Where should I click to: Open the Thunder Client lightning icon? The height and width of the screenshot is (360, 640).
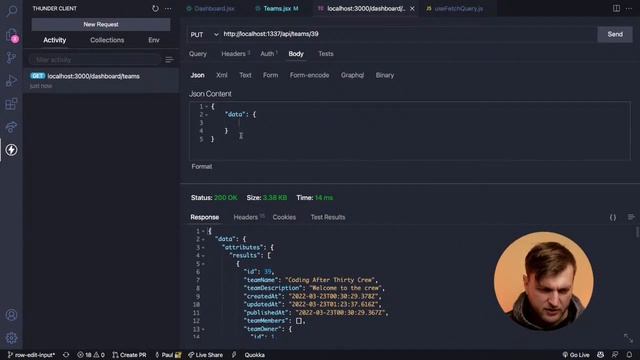coord(11,150)
